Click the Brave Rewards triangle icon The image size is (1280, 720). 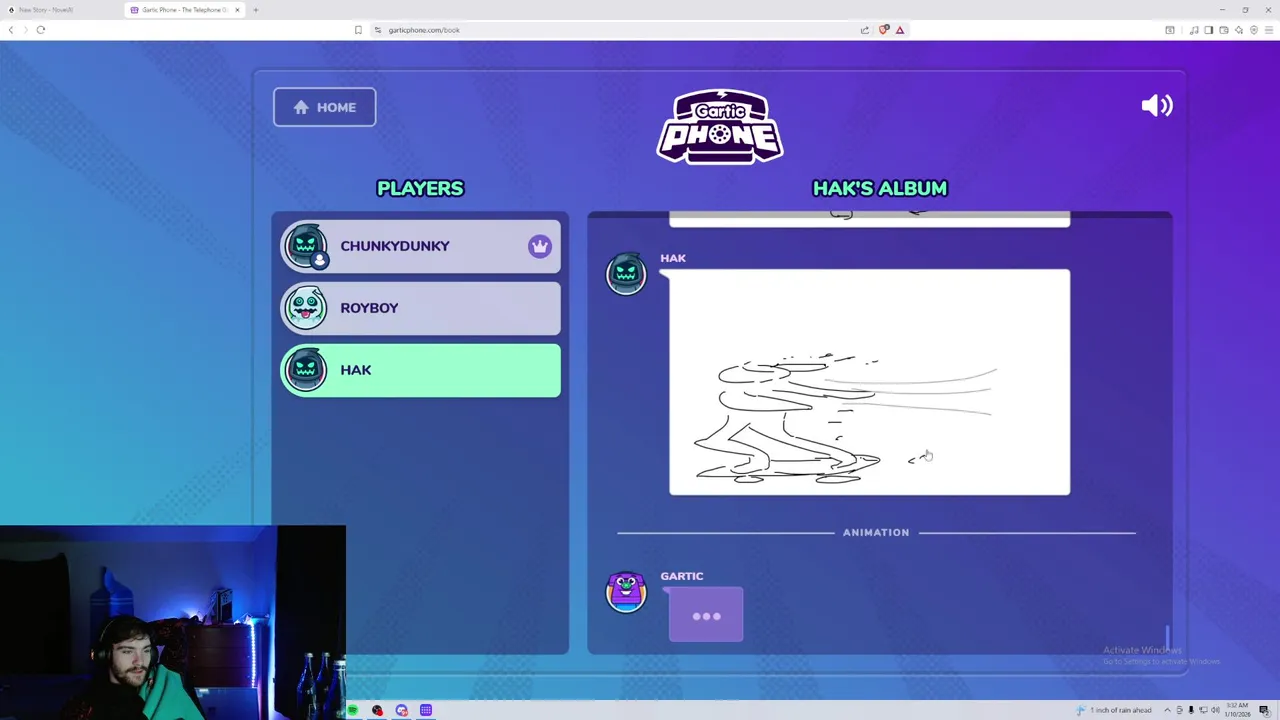(900, 30)
